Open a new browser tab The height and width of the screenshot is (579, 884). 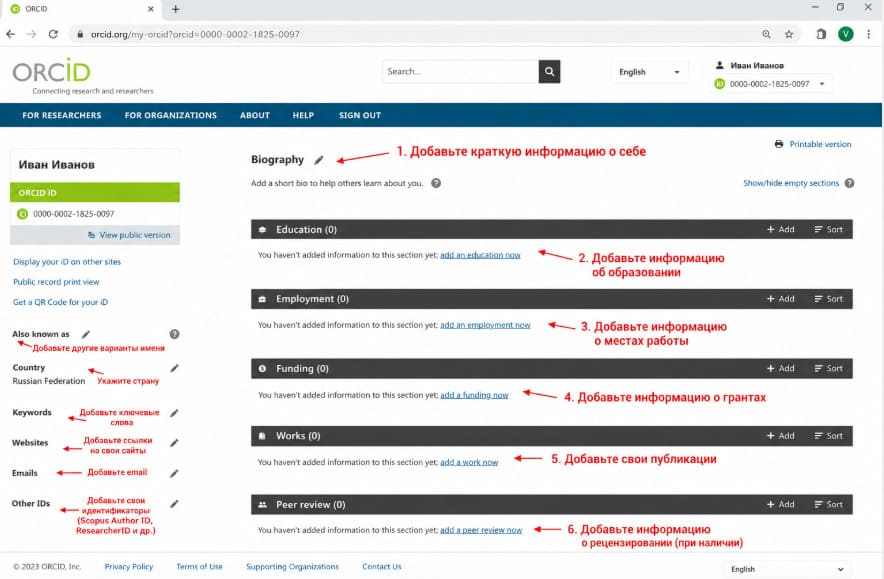coord(176,9)
